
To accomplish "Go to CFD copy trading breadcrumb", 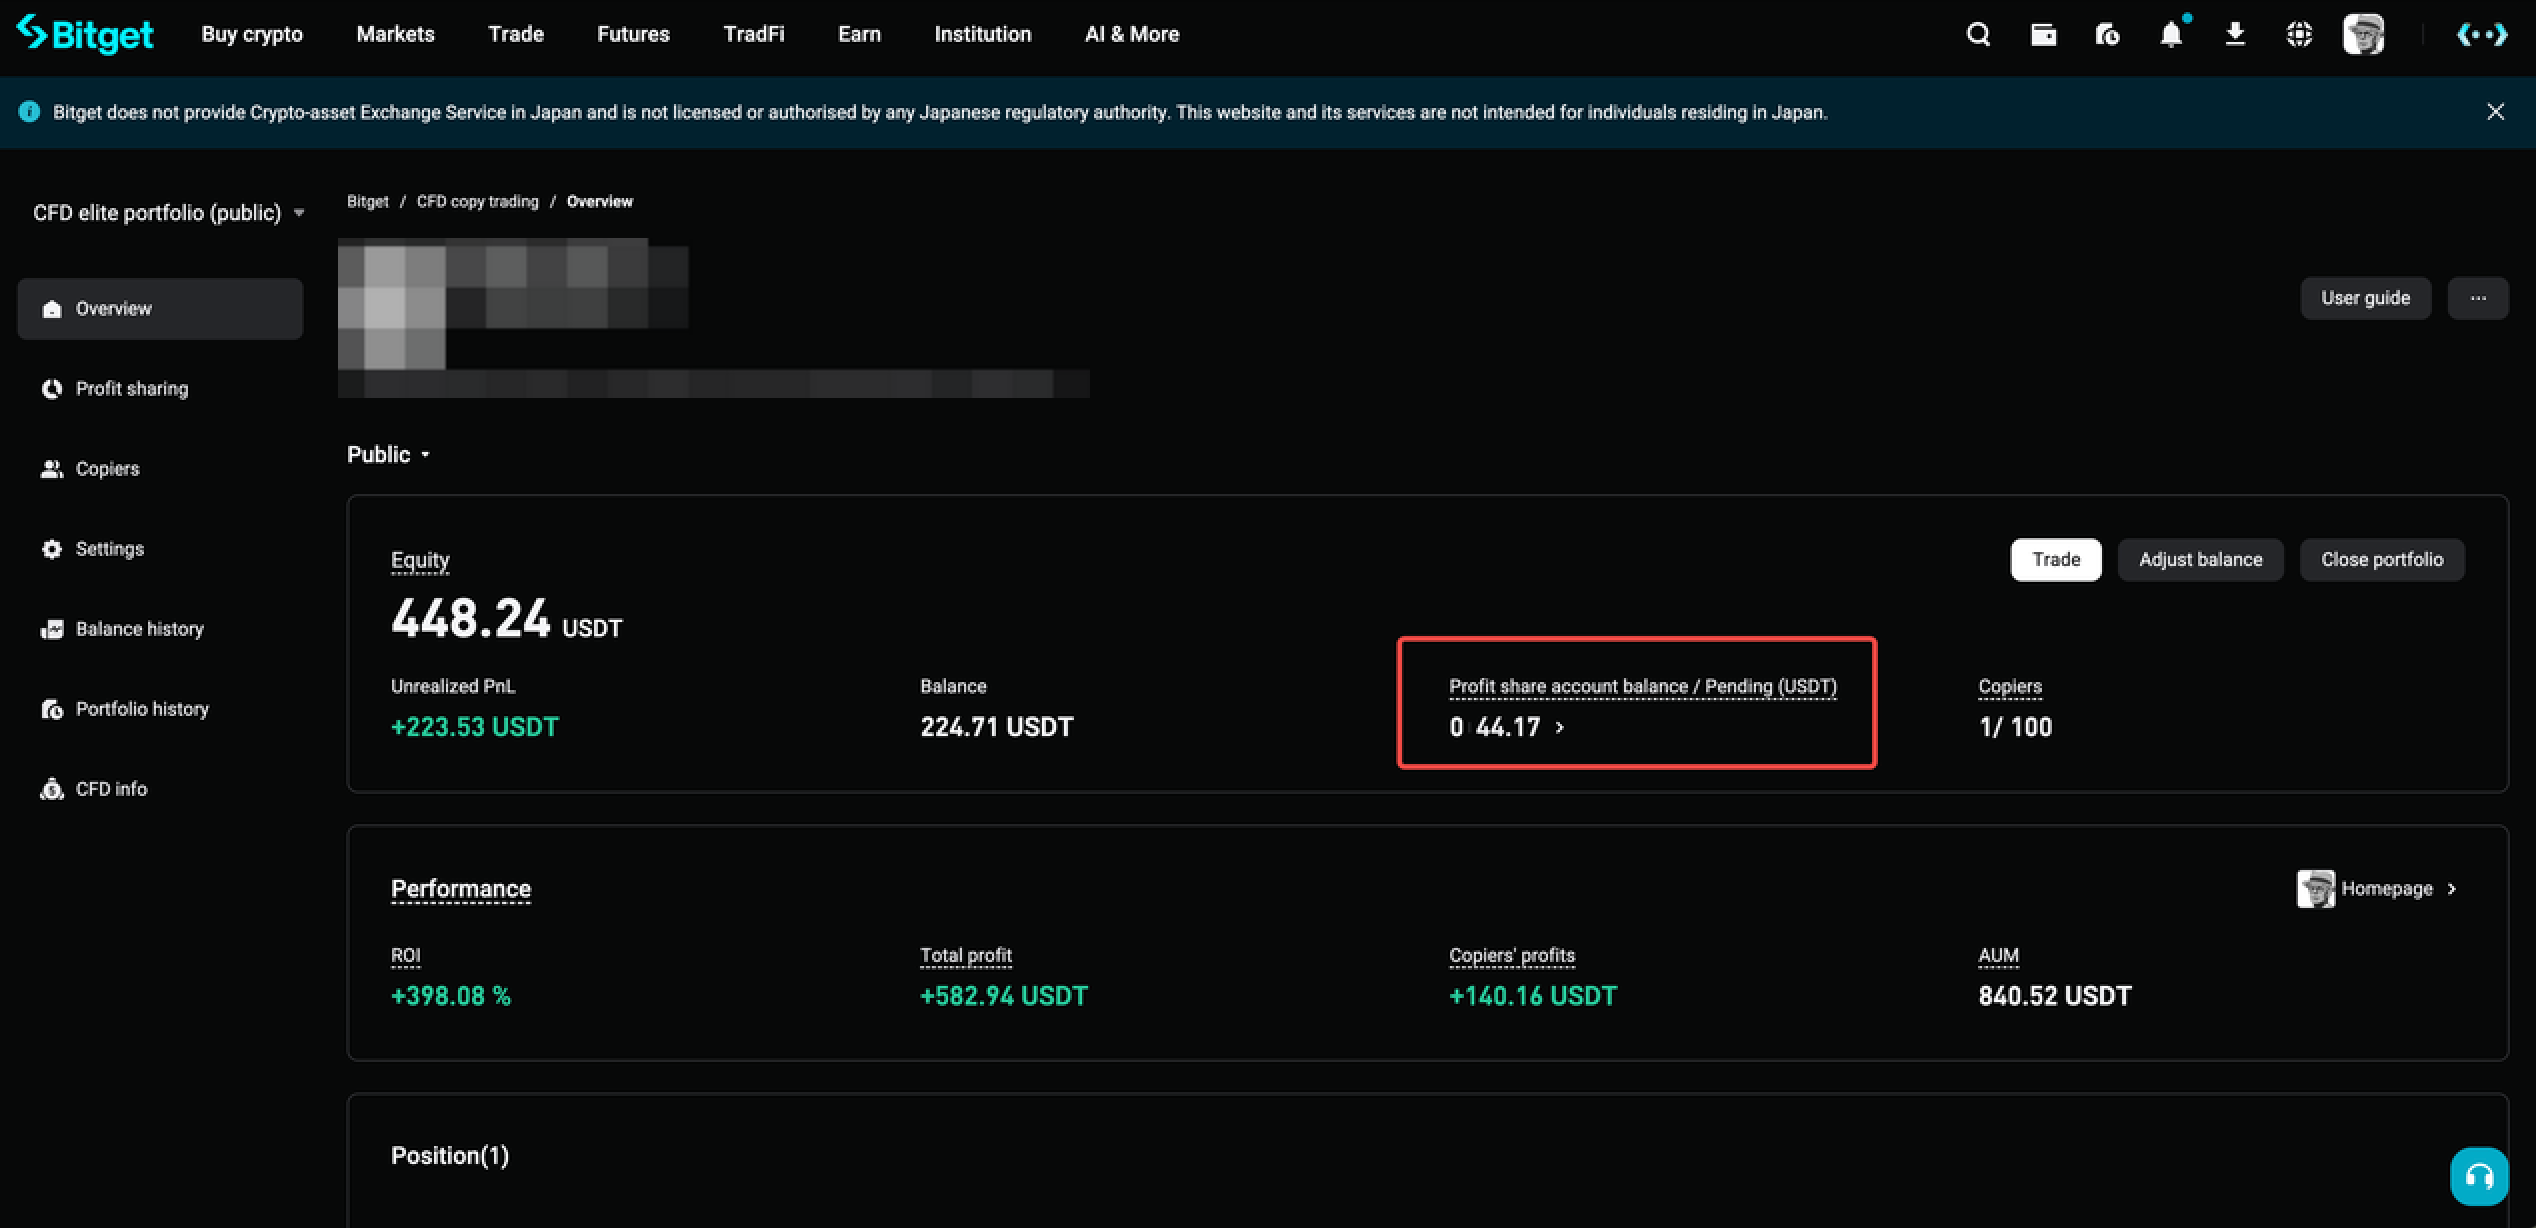I will 478,202.
